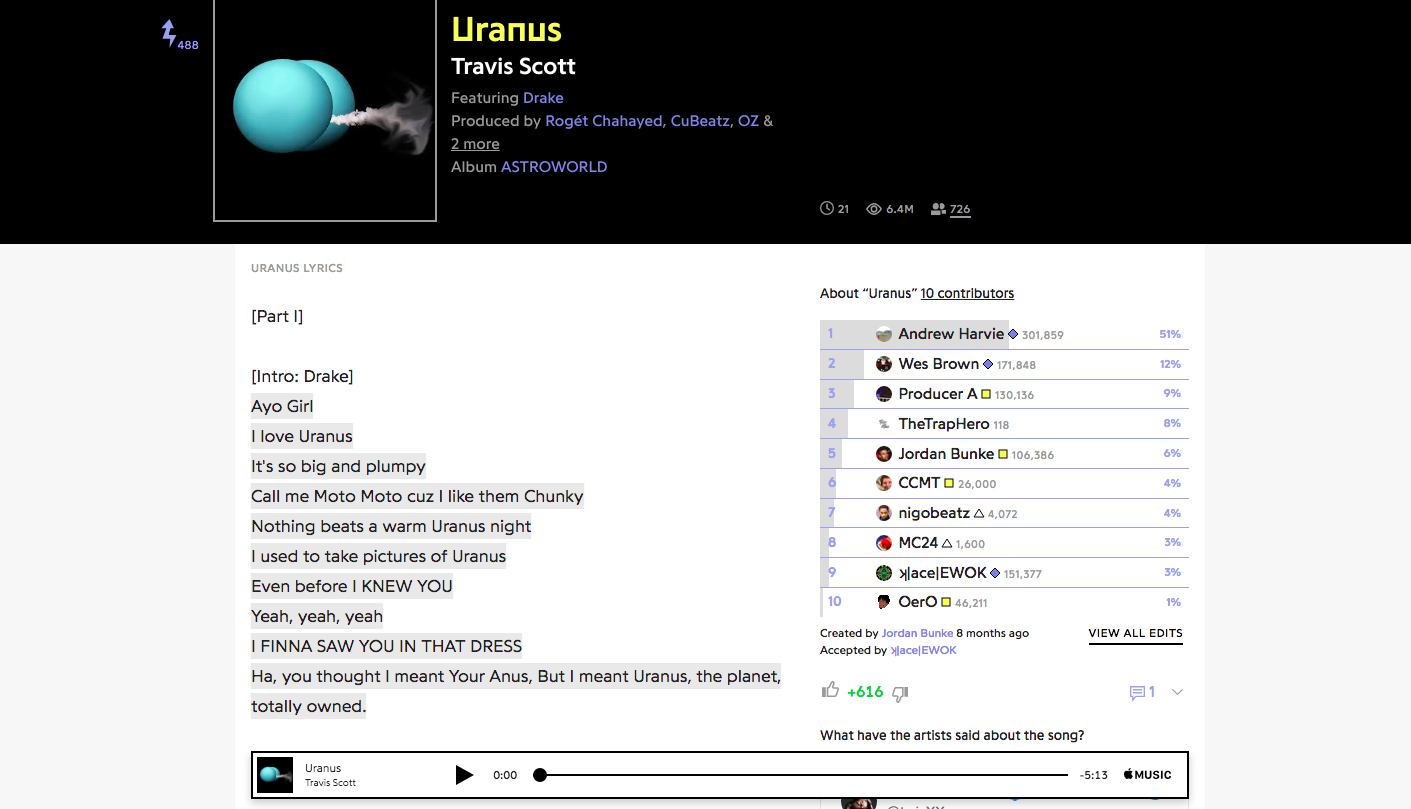
Task: Open the ASTROWORLD album link
Action: coord(554,167)
